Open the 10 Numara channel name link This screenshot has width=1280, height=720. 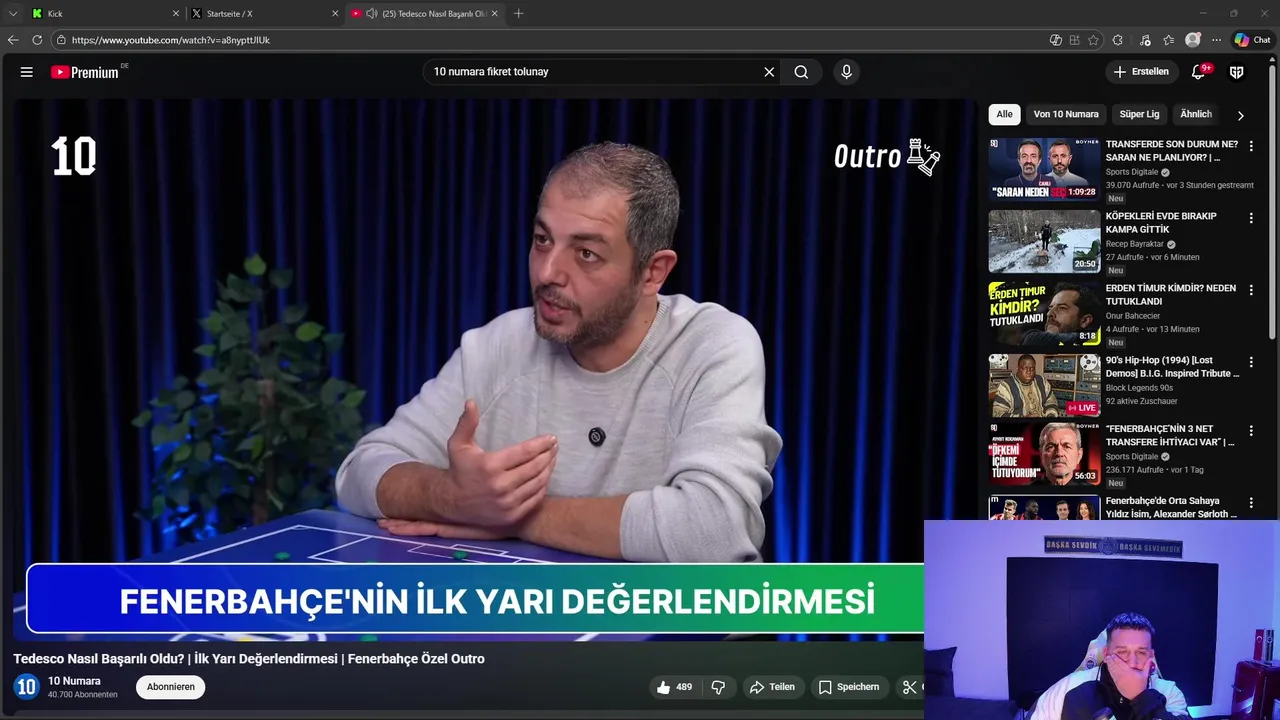(x=74, y=681)
